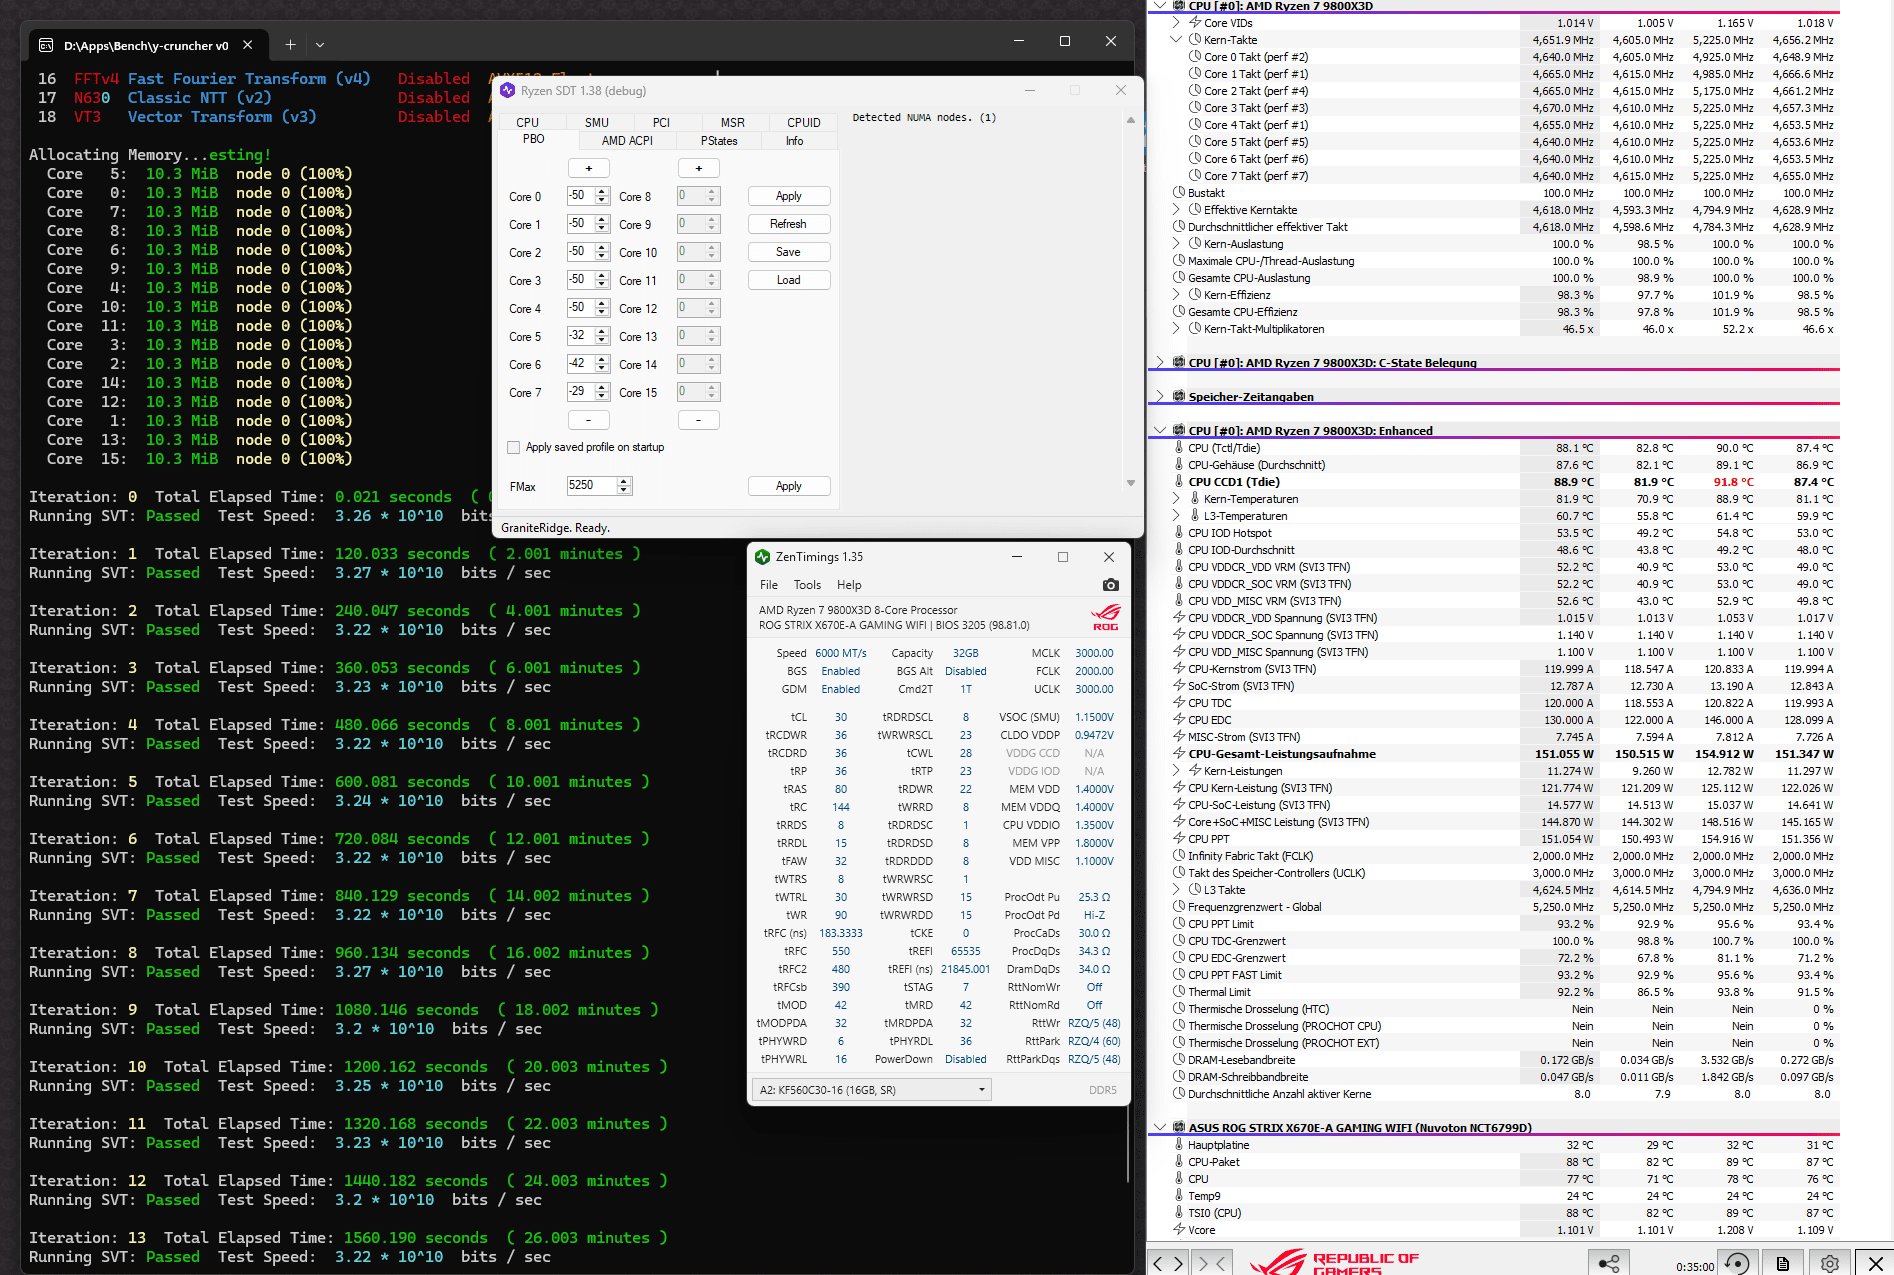Open ZenTimings Tools menu
This screenshot has height=1275, width=1894.
pyautogui.click(x=807, y=585)
